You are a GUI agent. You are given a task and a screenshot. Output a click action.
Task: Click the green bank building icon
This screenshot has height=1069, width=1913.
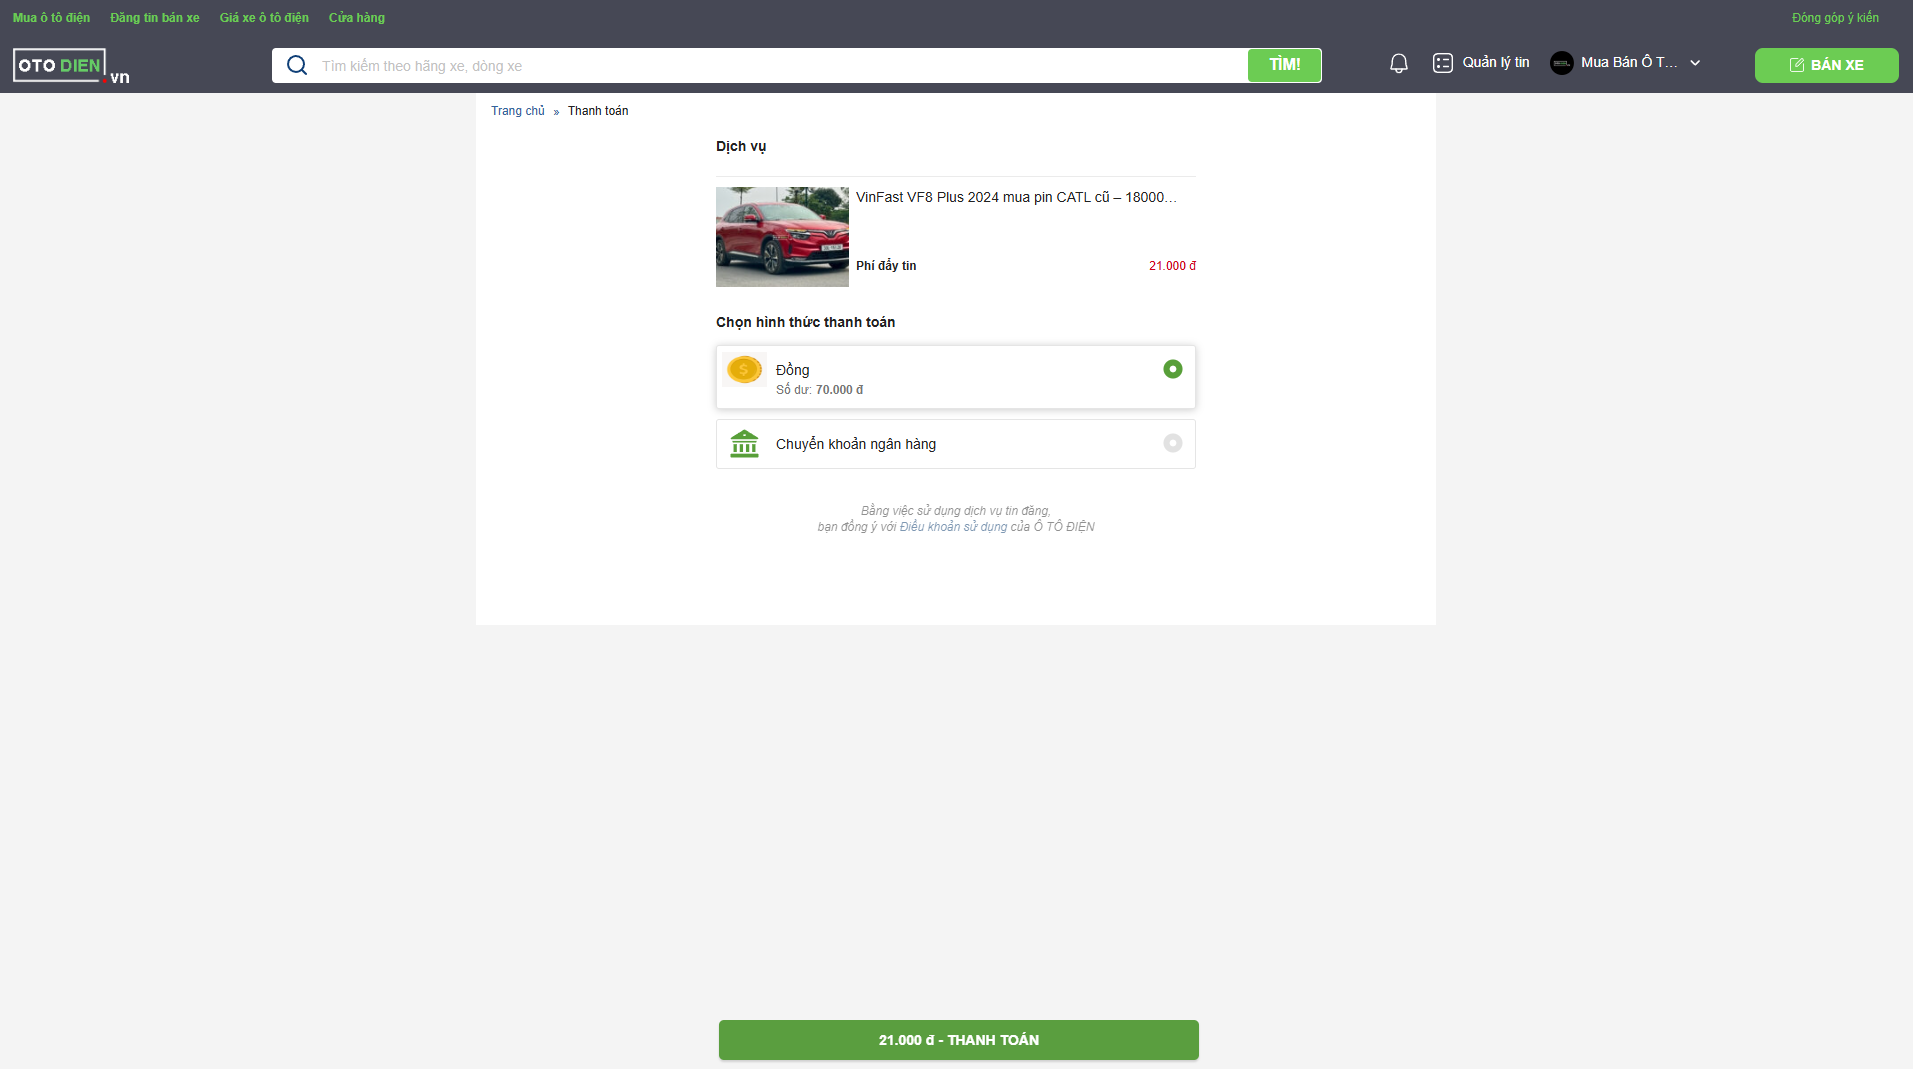[744, 444]
